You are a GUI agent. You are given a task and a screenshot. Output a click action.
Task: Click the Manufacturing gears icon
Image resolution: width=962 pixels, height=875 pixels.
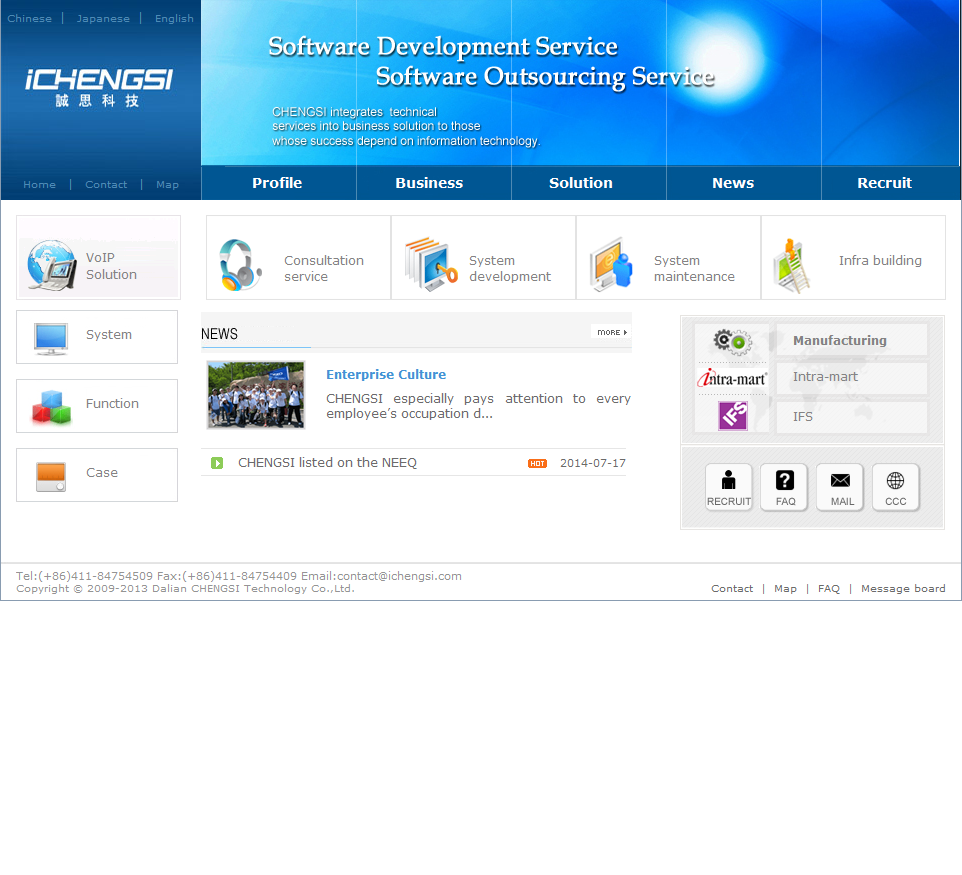click(732, 341)
